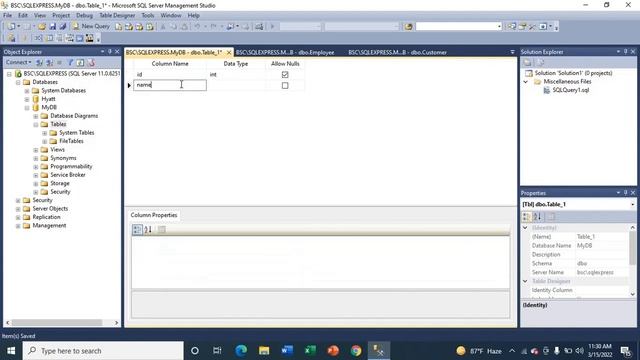Click the New Project icon

pyautogui.click(x=12, y=27)
